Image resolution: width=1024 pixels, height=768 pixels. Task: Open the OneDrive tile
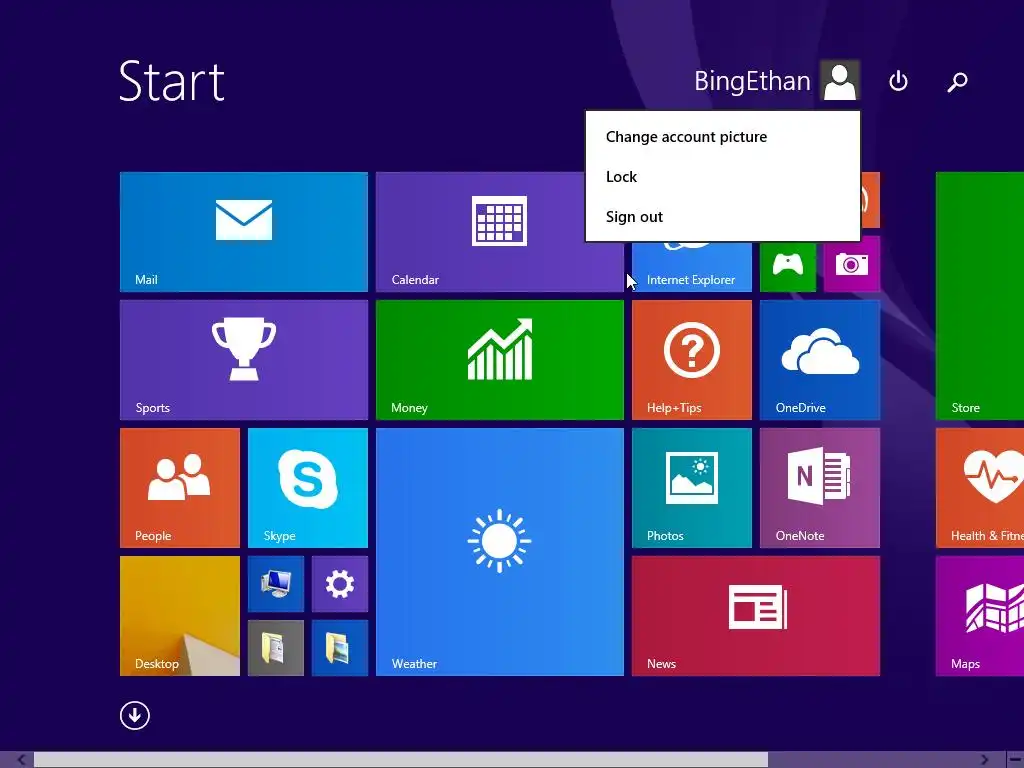[x=820, y=360]
